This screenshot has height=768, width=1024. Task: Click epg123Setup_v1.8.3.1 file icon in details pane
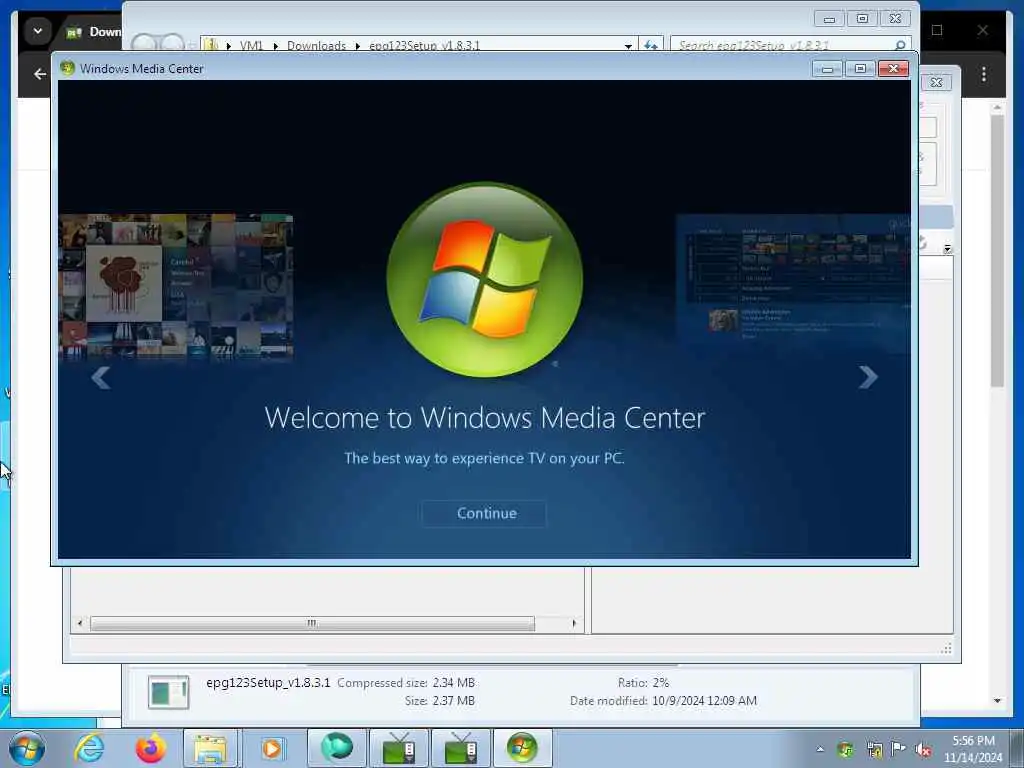click(x=168, y=692)
